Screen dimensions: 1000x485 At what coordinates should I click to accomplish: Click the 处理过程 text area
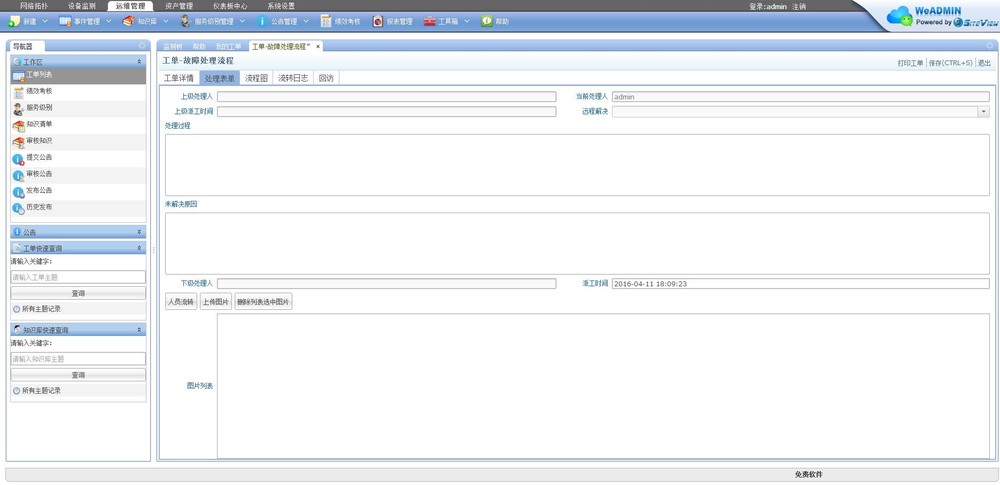577,165
